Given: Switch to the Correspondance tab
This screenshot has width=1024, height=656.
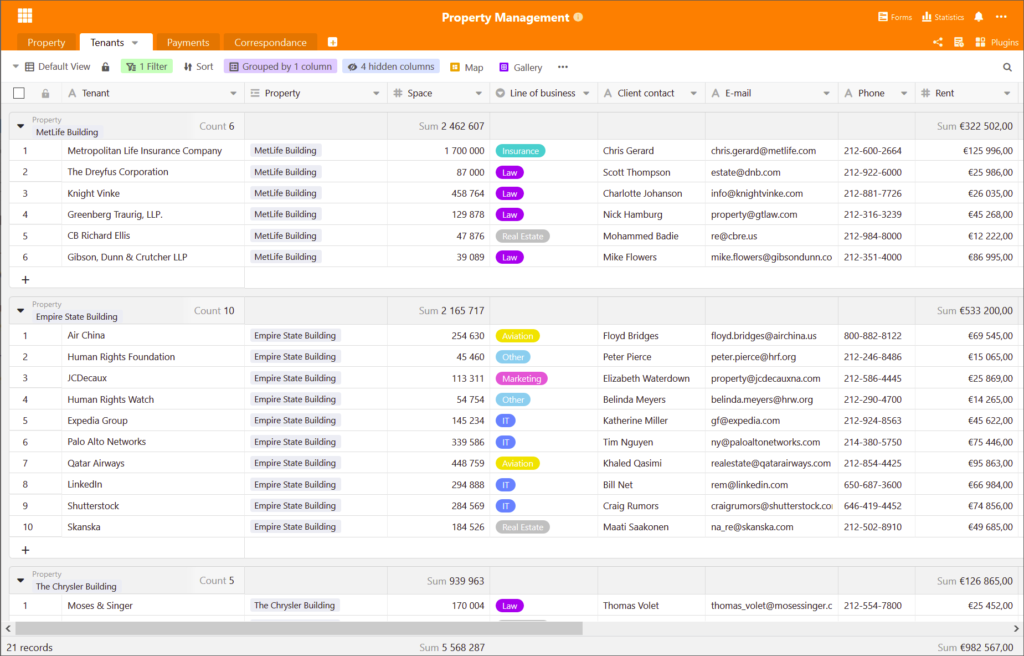Looking at the screenshot, I should (x=270, y=43).
